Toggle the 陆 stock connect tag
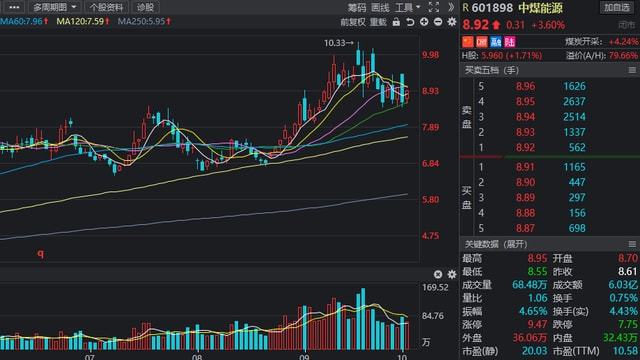640x360 pixels. pos(510,42)
